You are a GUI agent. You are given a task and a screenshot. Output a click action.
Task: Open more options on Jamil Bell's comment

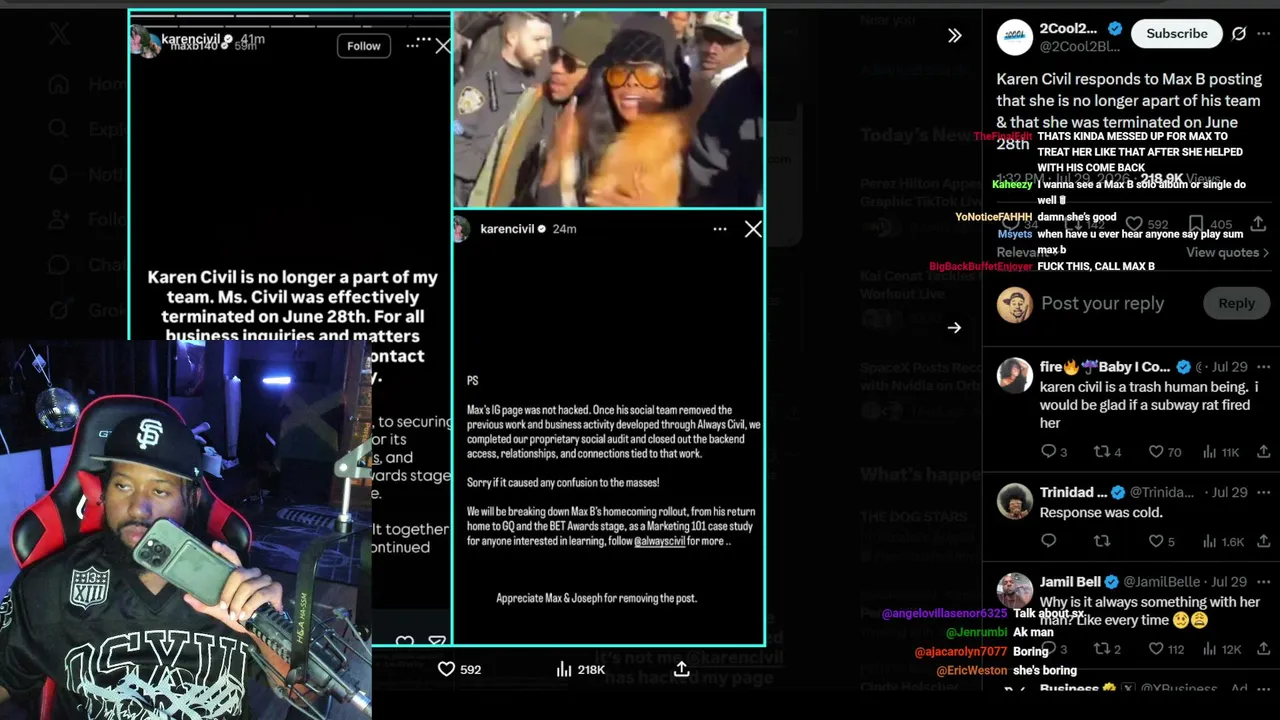coord(1264,581)
